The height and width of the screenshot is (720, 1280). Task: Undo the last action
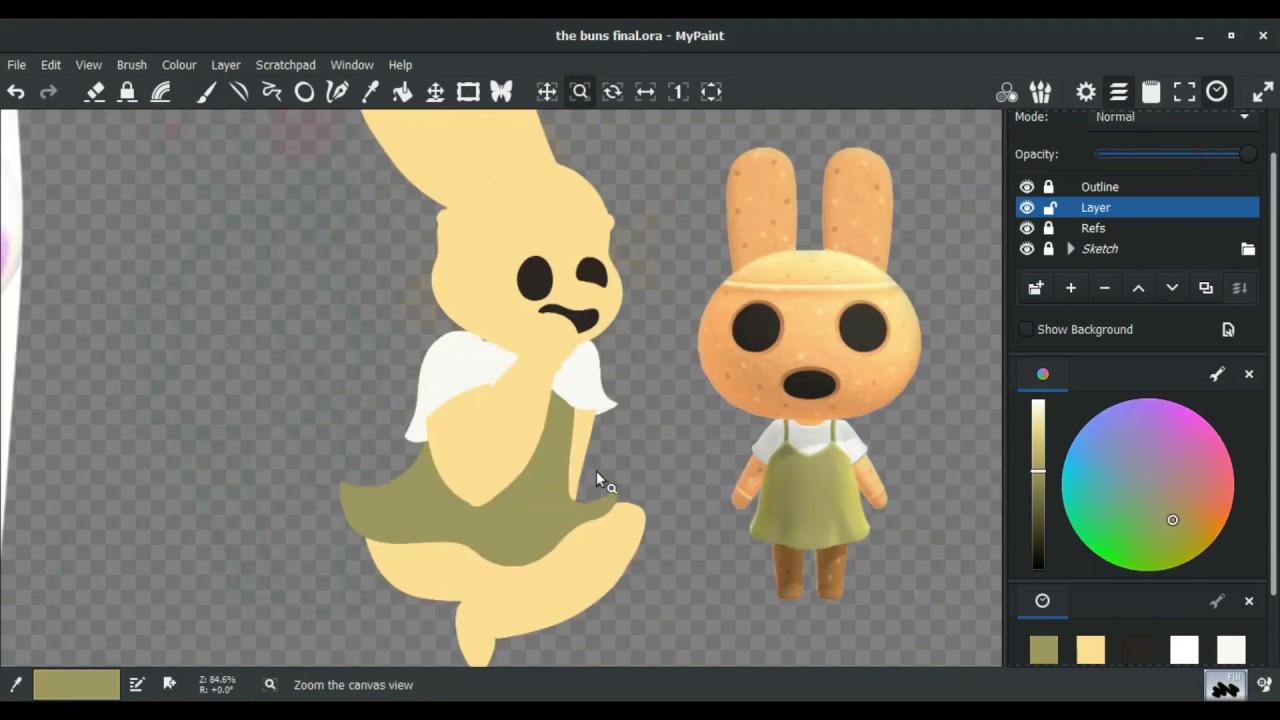(x=16, y=92)
